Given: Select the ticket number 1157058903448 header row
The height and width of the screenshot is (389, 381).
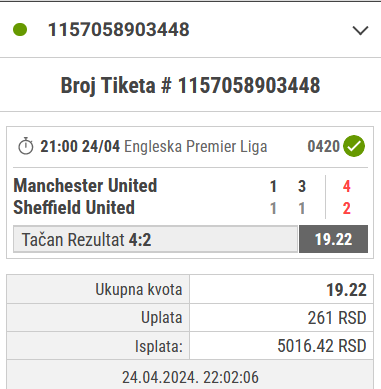Looking at the screenshot, I should coord(190,30).
